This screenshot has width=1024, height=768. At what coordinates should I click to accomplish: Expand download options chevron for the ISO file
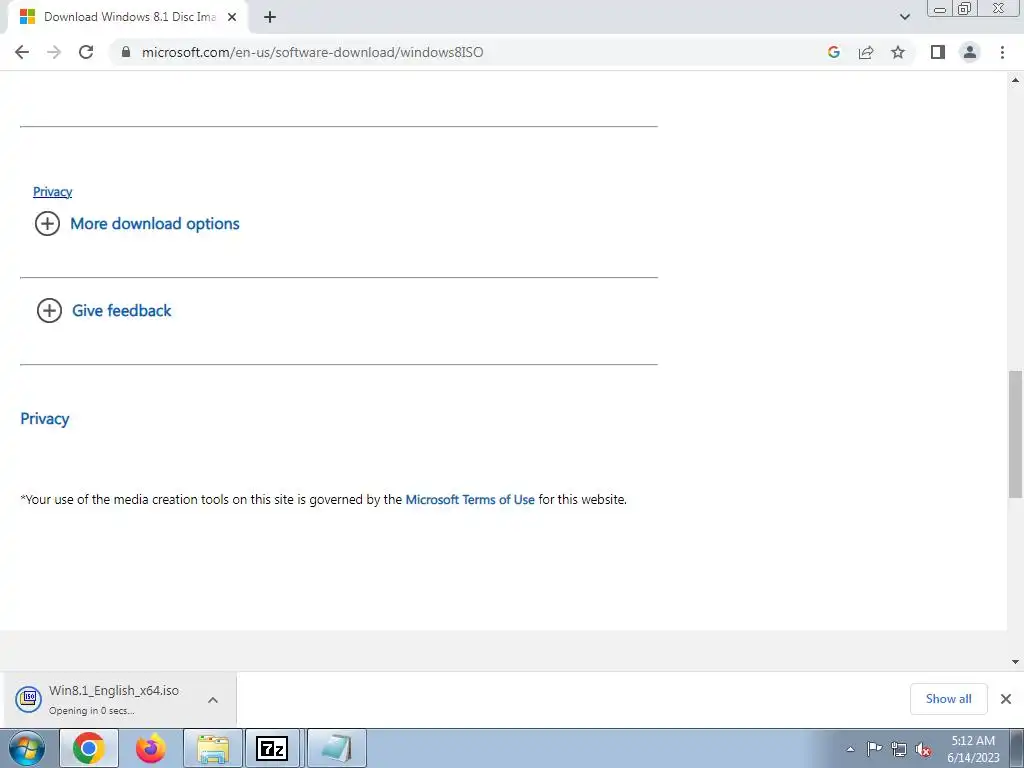pyautogui.click(x=213, y=699)
